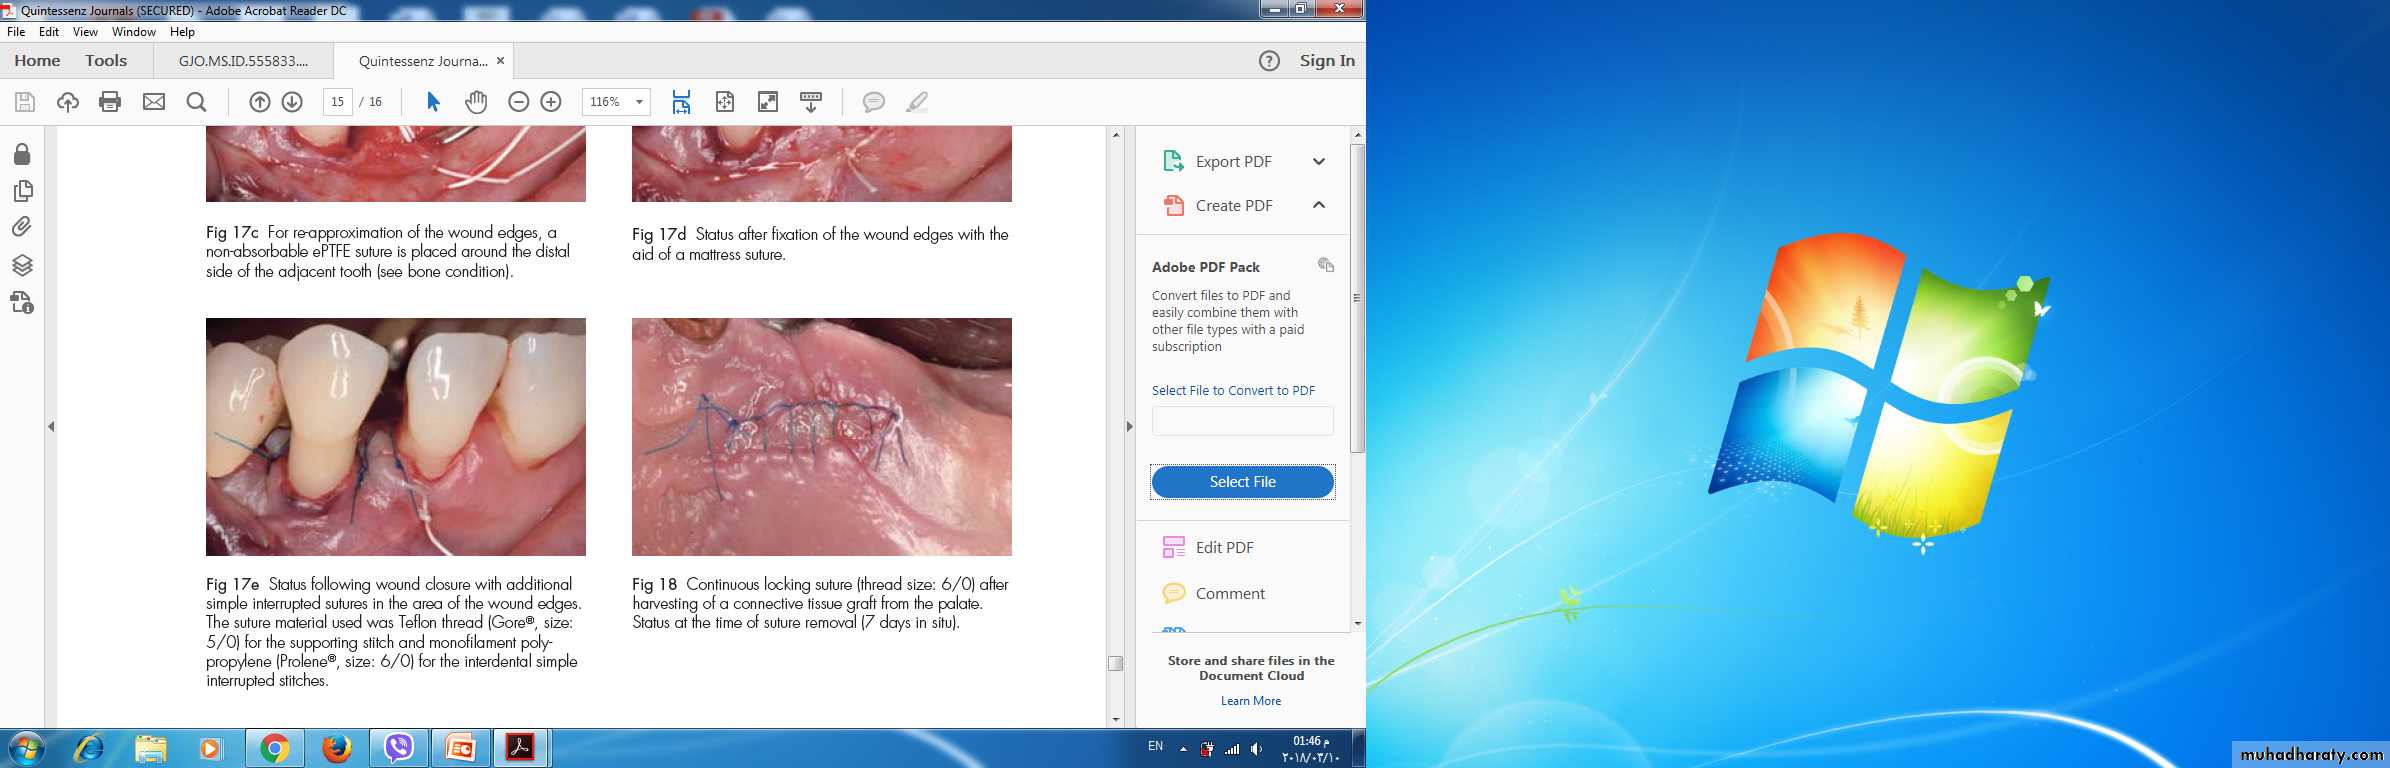This screenshot has width=2390, height=768.
Task: Click the Select File button
Action: pos(1242,482)
